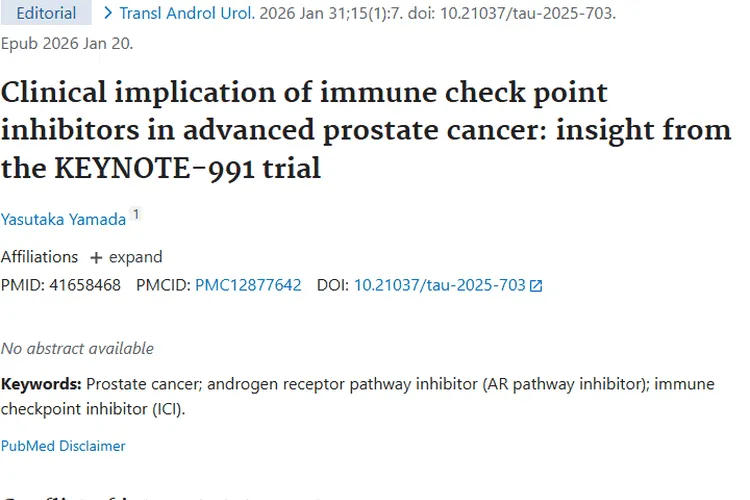Open the PubMed Disclaimer link

[63, 446]
